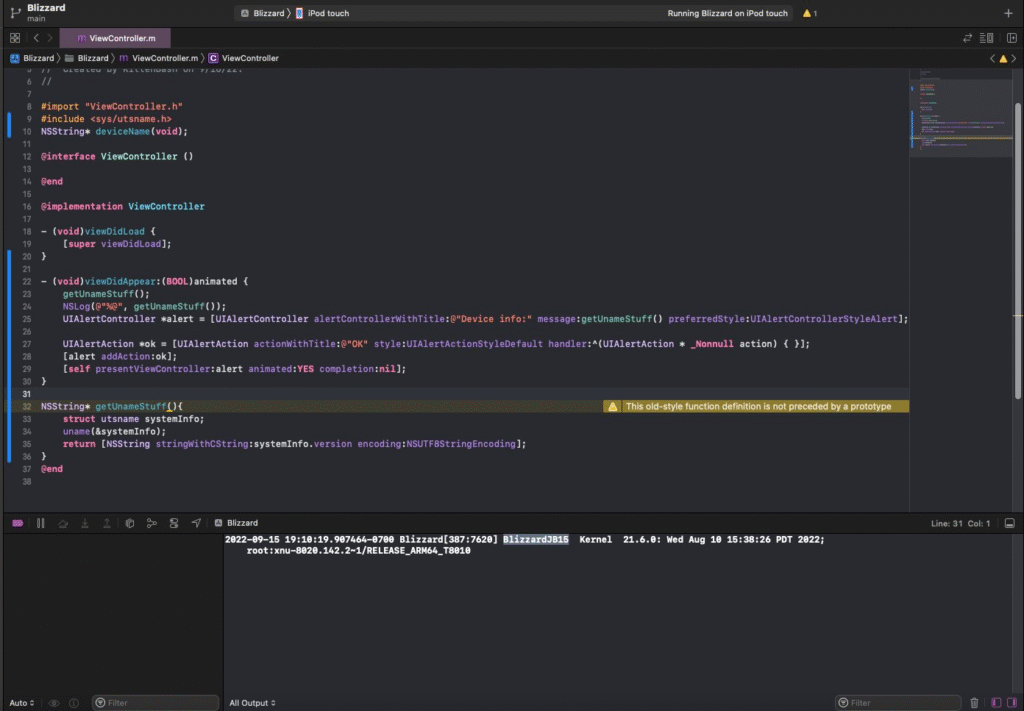Click NSUTF8StringEncoding in the code
Screen dimensions: 1024x711
[x=460, y=444]
